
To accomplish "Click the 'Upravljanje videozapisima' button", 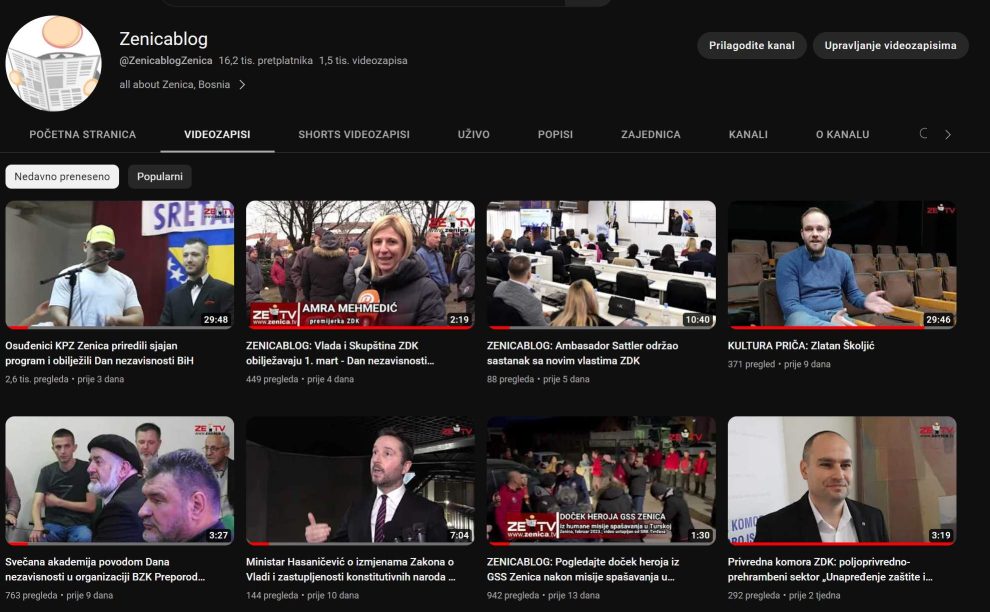I will 890,45.
